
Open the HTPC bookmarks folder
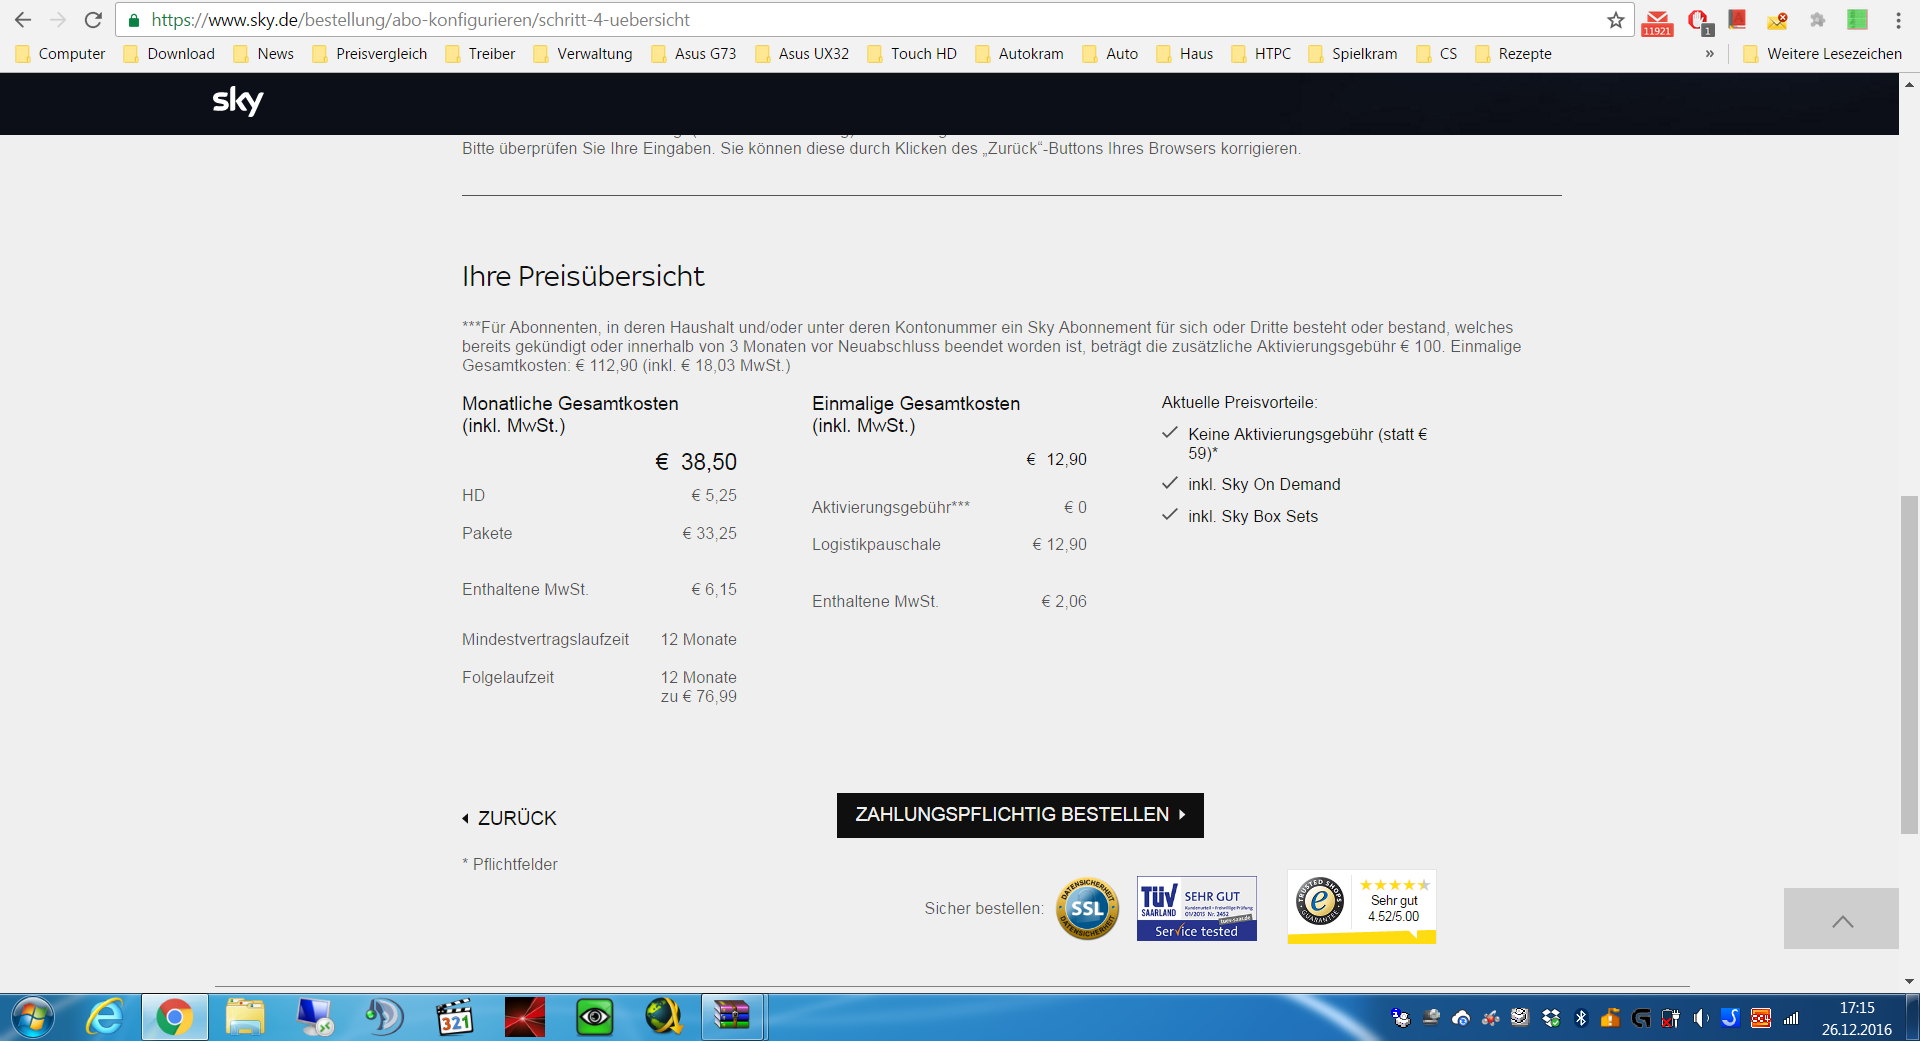1261,54
